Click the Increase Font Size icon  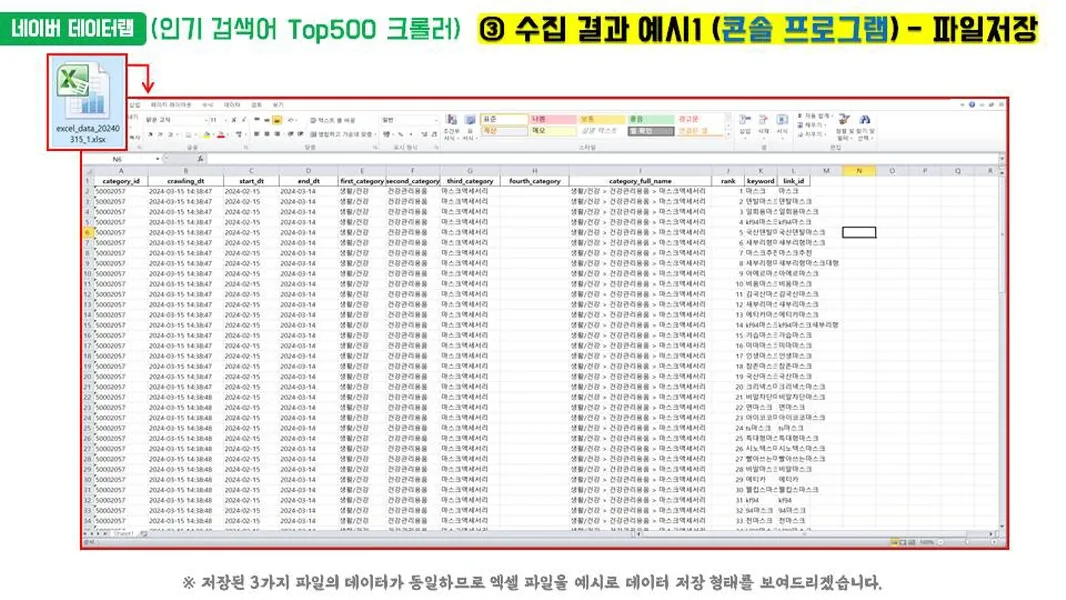(234, 120)
